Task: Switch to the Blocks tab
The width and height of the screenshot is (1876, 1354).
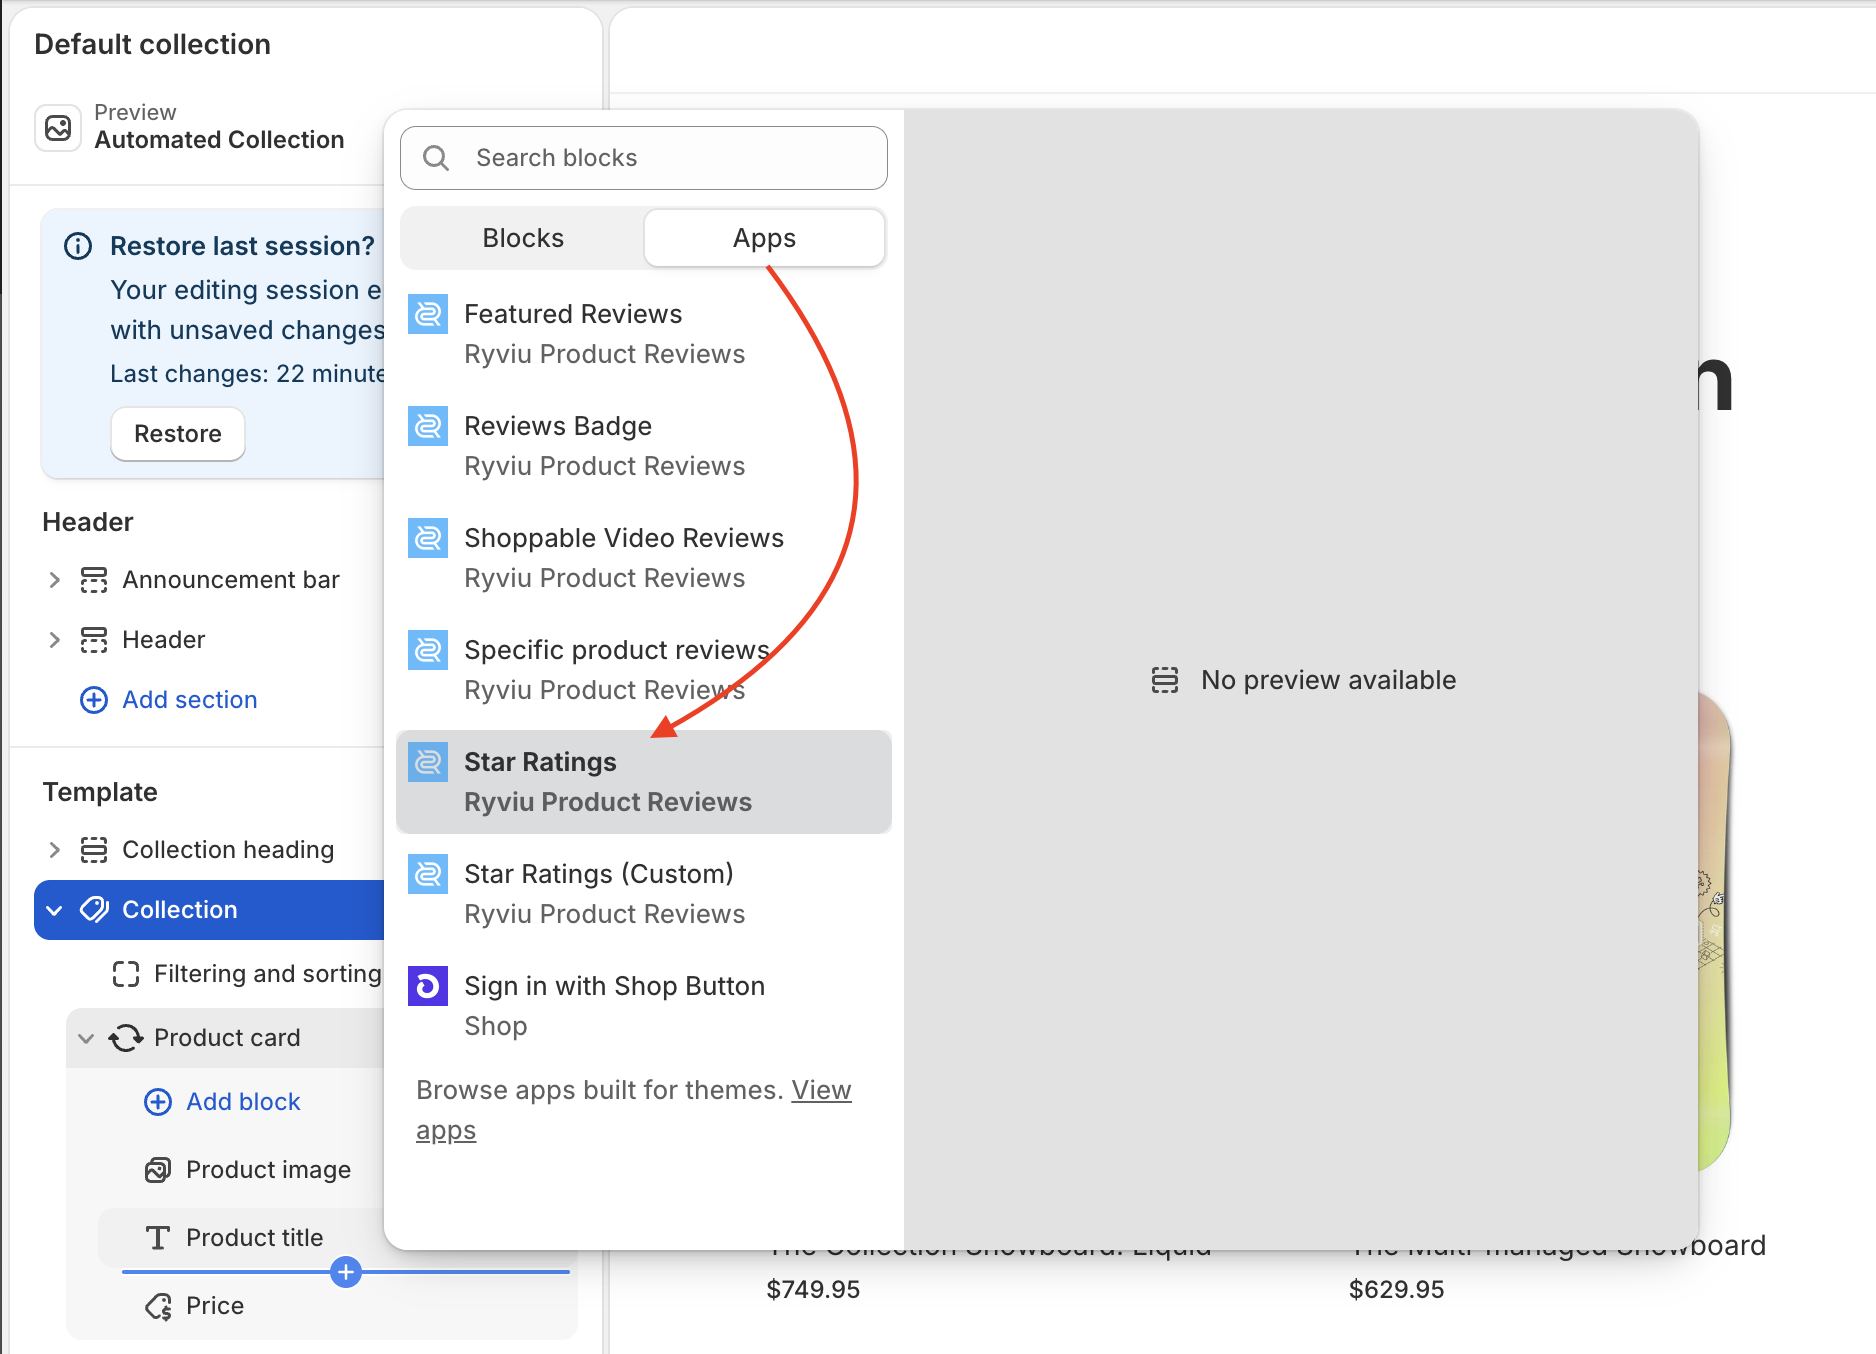Action: [523, 238]
